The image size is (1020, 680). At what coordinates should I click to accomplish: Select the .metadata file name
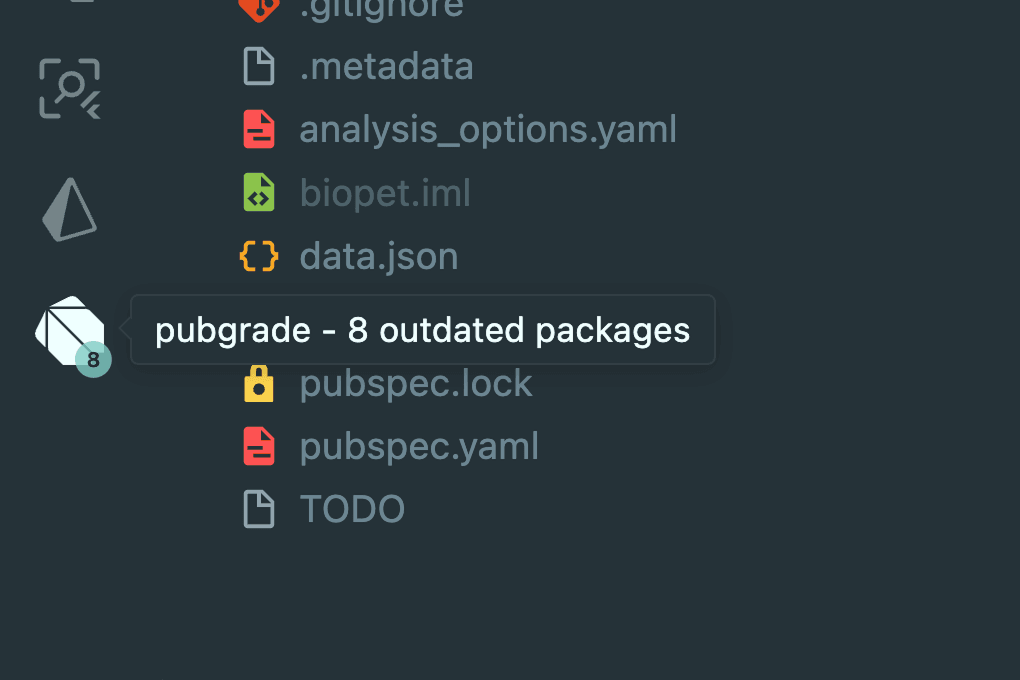(386, 67)
